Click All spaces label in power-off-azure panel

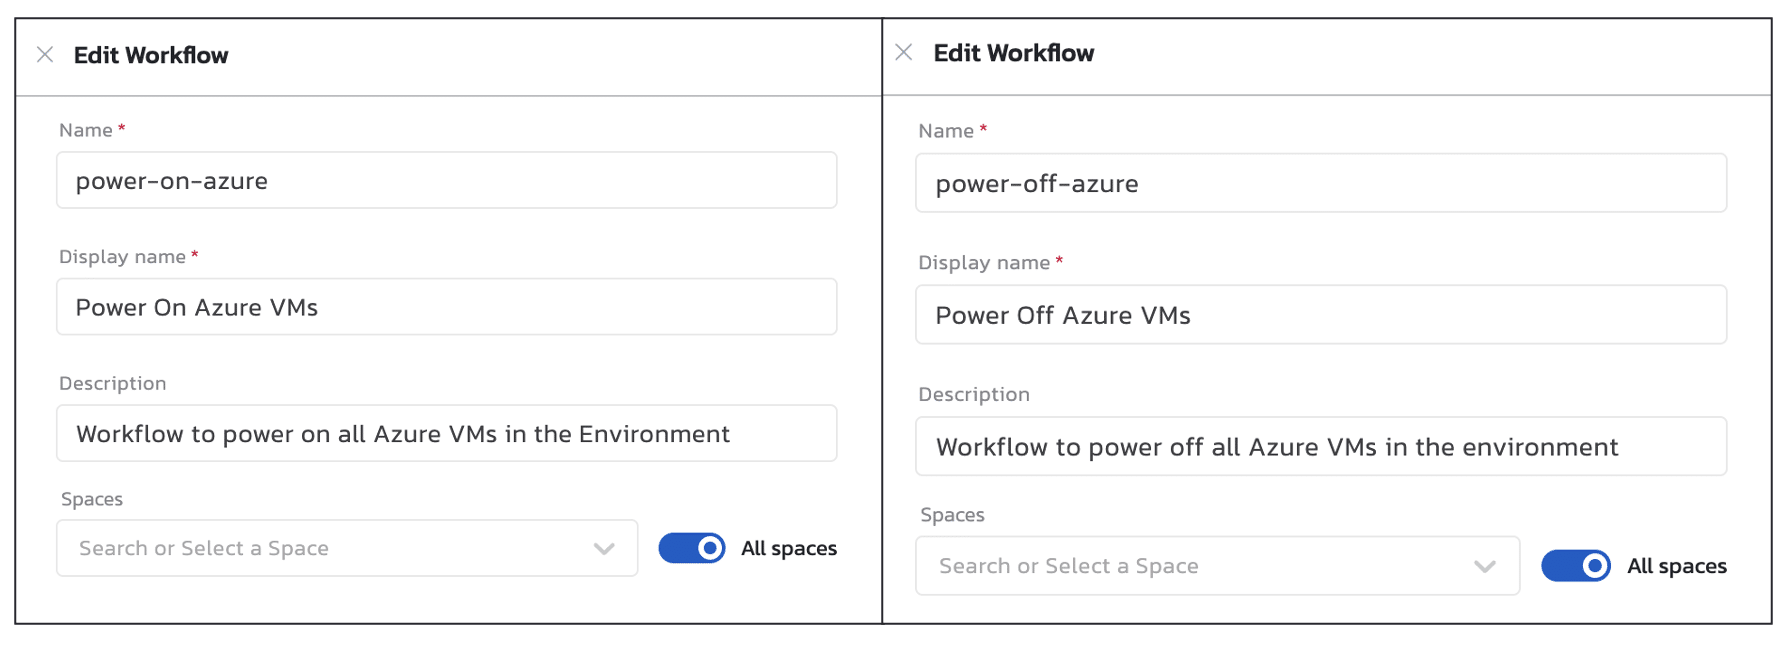click(1677, 566)
